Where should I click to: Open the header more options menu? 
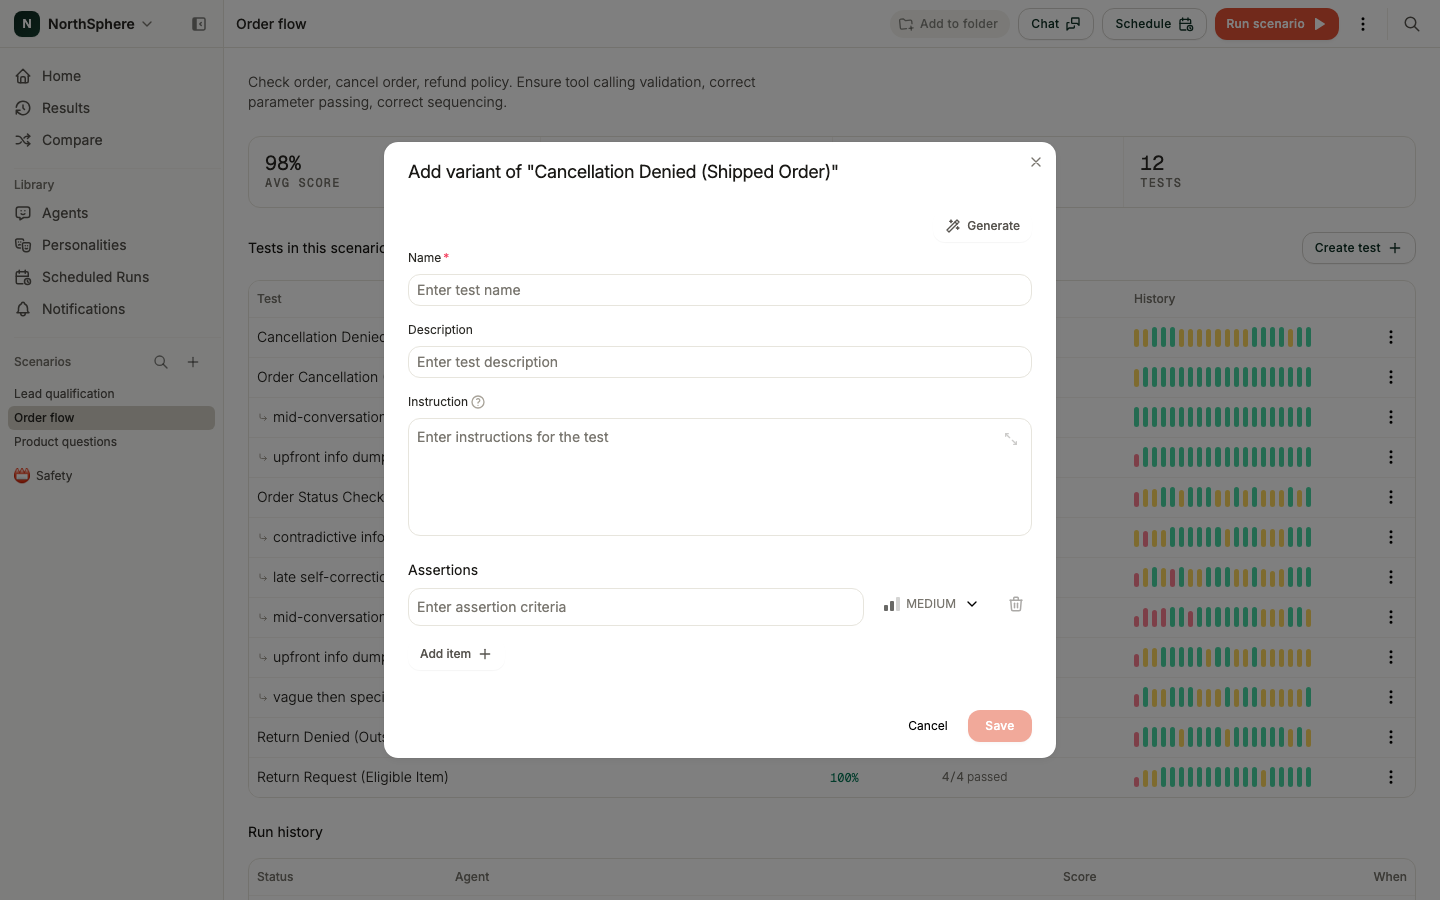coord(1363,24)
